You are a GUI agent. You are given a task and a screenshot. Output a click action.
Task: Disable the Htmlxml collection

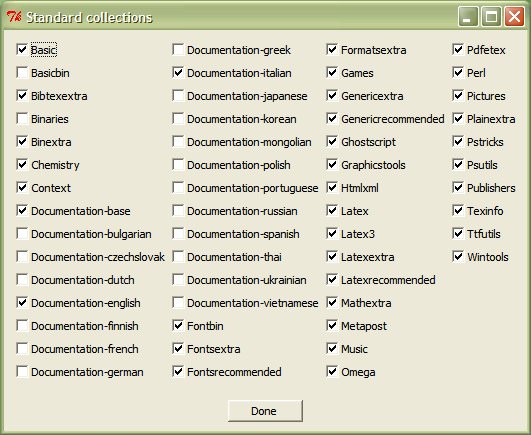click(x=332, y=188)
